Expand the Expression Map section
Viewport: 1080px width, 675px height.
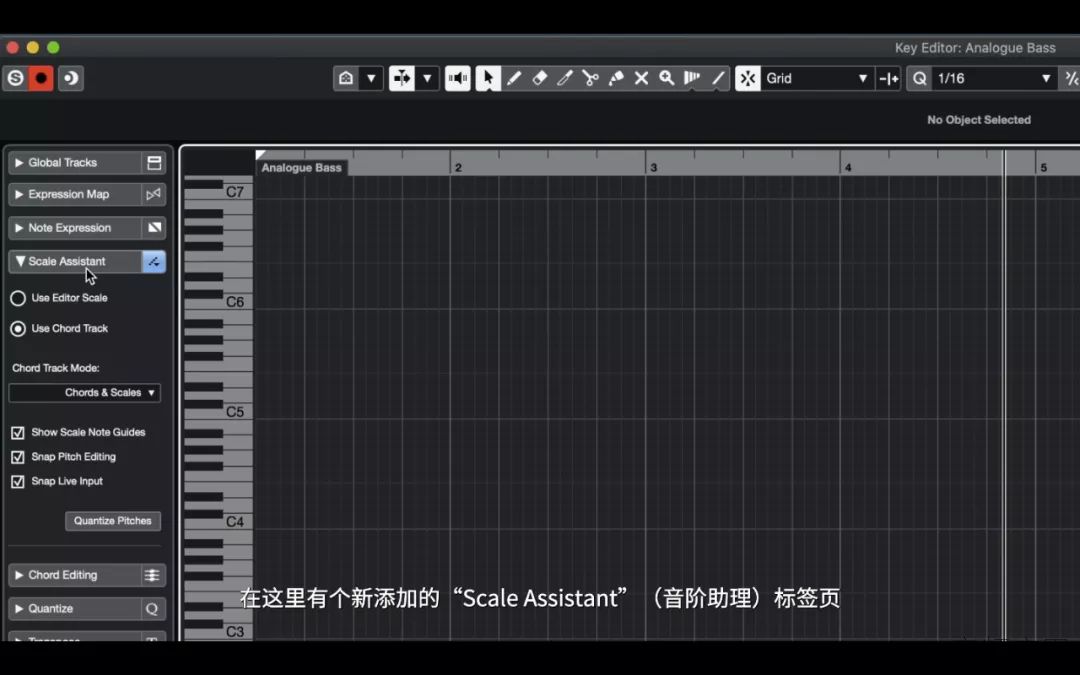click(74, 194)
